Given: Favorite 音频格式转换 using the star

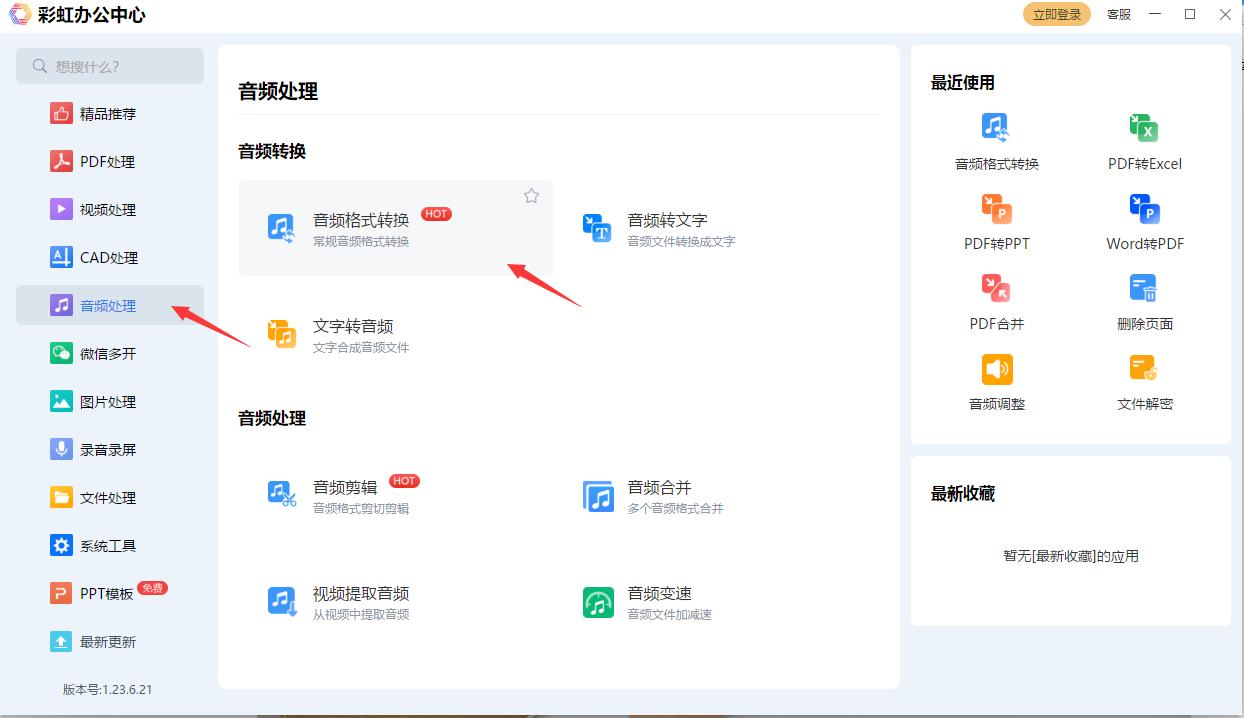Looking at the screenshot, I should pyautogui.click(x=531, y=195).
